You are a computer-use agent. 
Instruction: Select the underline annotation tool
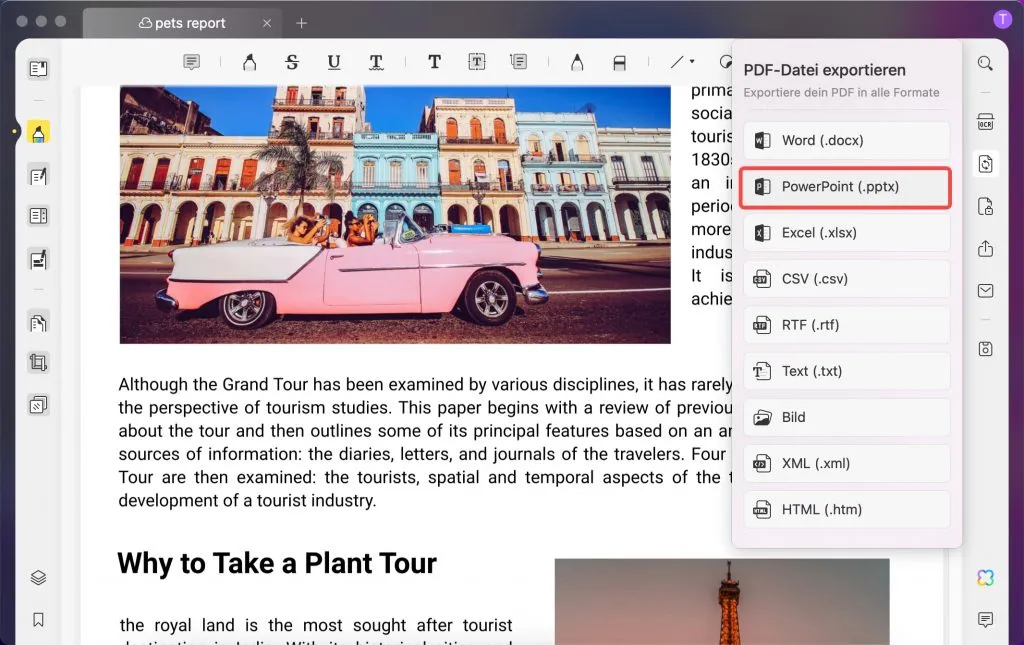(333, 62)
